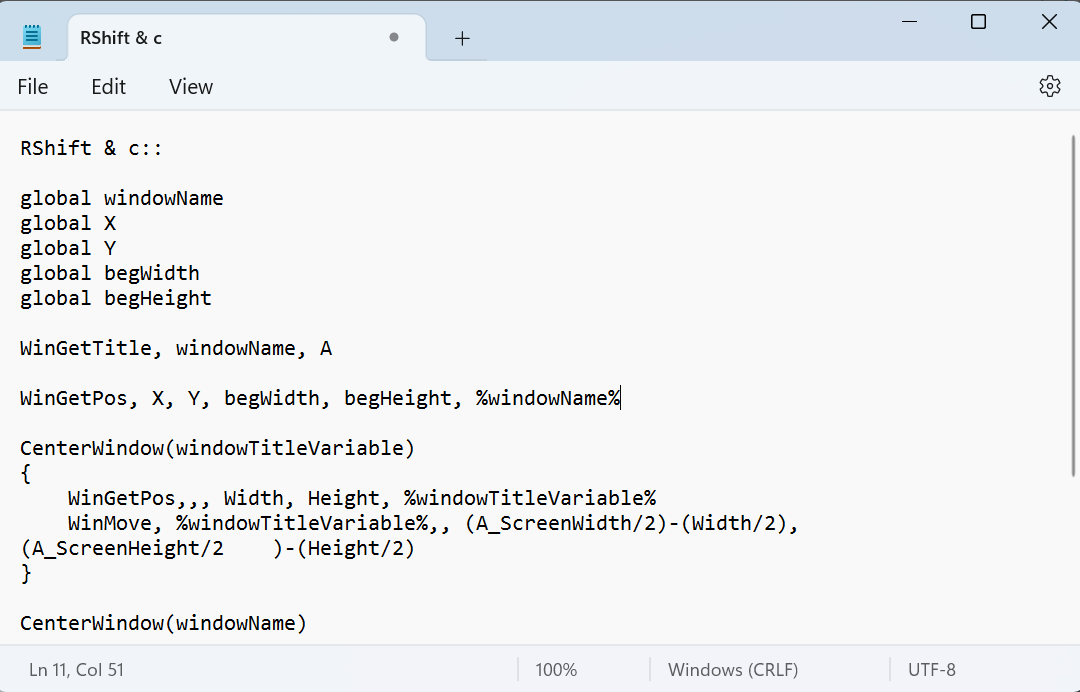Change the 100% zoom level
Viewport: 1080px width, 692px height.
556,670
